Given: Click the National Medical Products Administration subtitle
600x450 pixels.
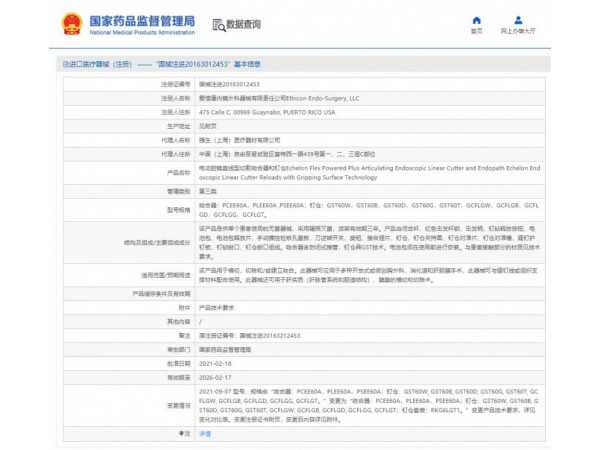Looking at the screenshot, I should [142, 33].
